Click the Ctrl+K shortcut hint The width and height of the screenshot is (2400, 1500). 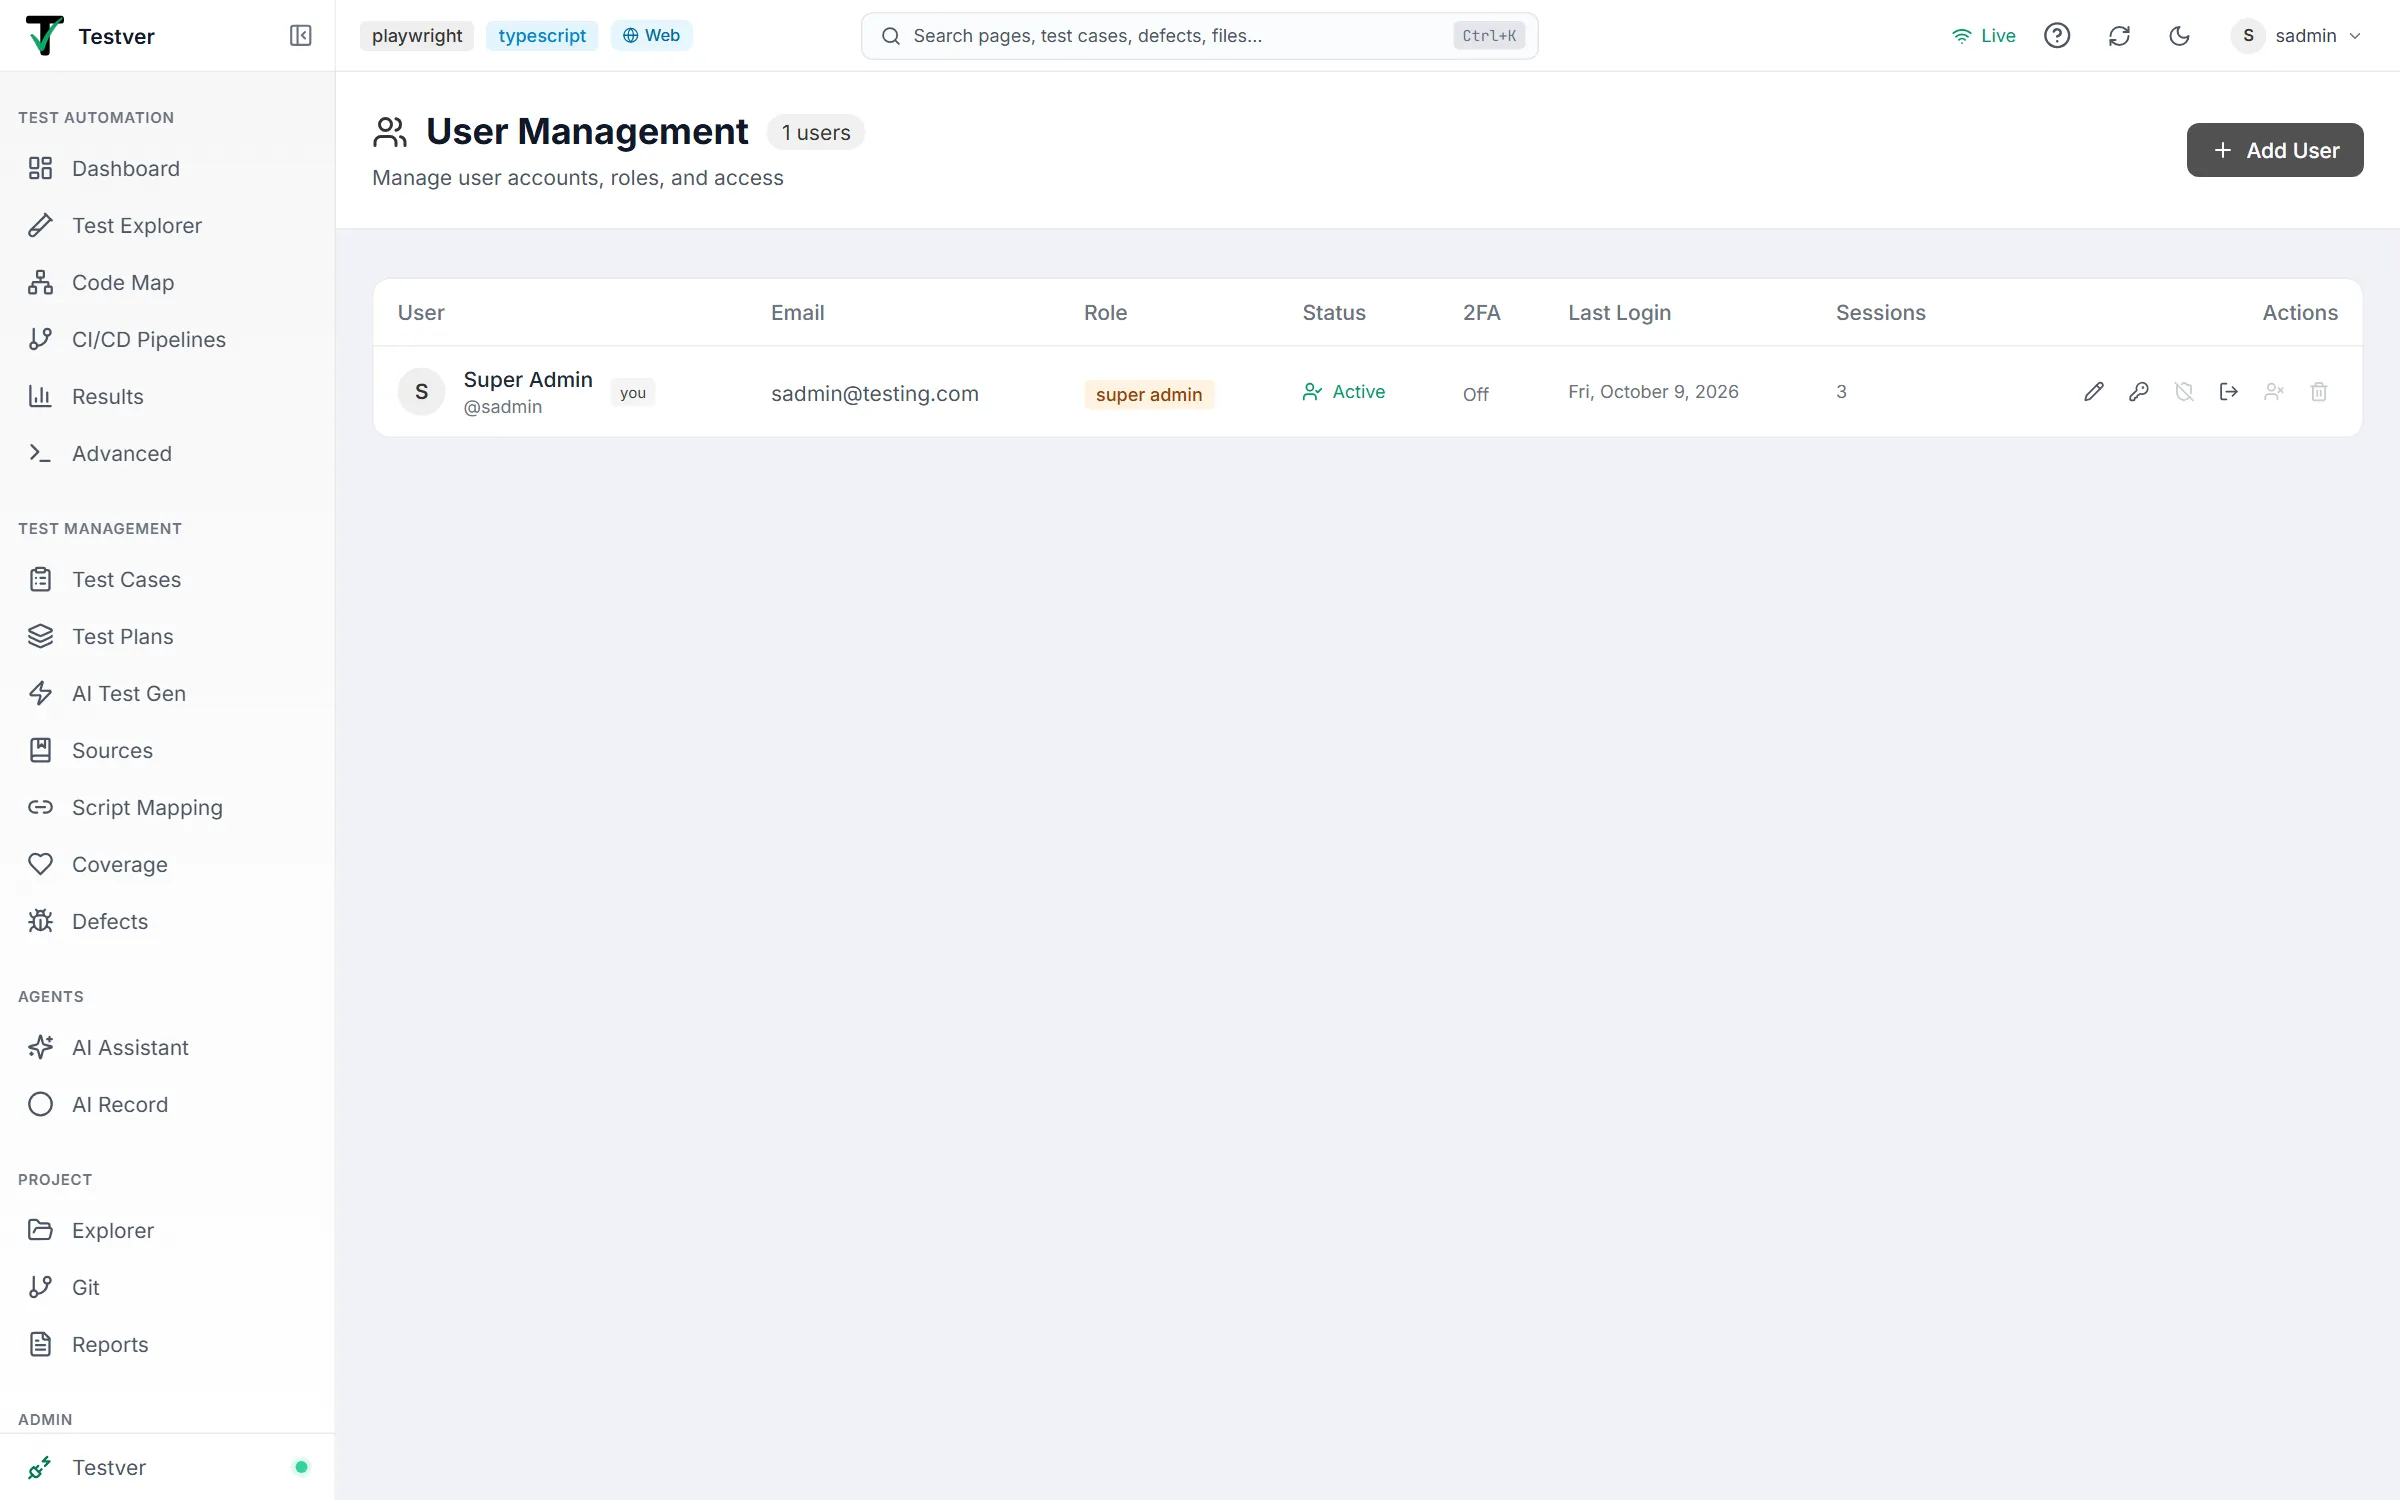[1488, 36]
